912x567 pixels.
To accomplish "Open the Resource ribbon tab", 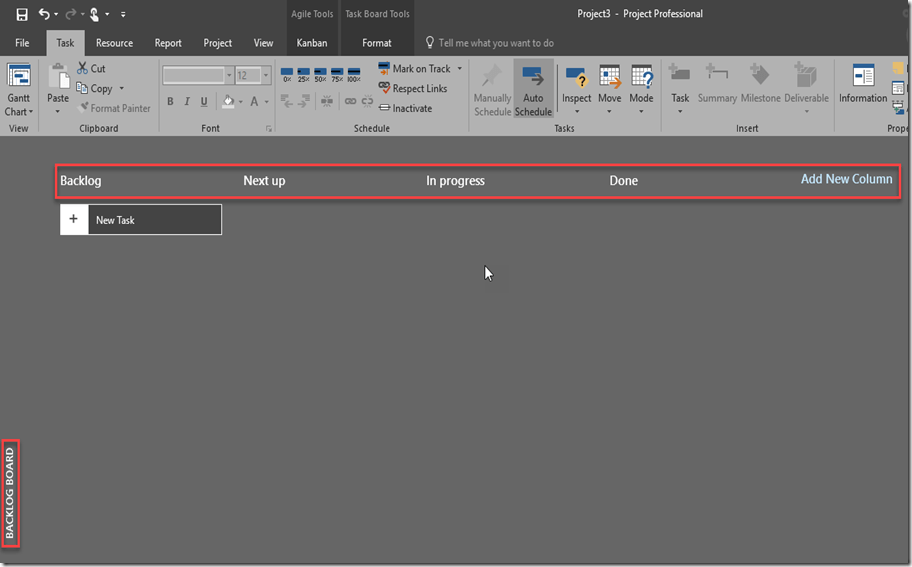I will [x=114, y=43].
